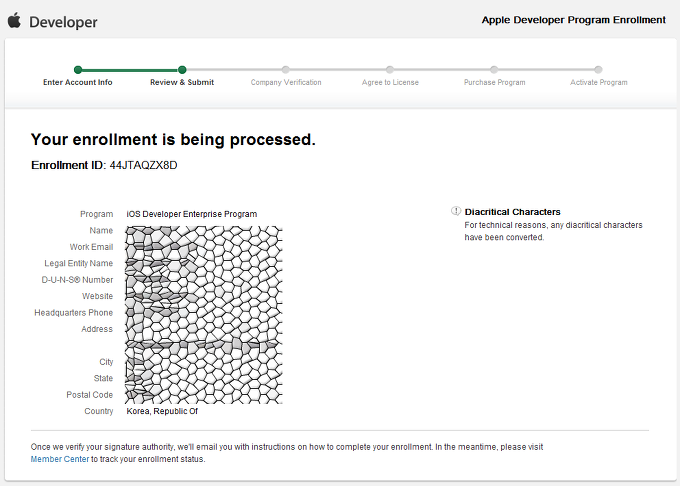Viewport: 680px width, 486px height.
Task: Click the City field label
Action: tap(106, 362)
